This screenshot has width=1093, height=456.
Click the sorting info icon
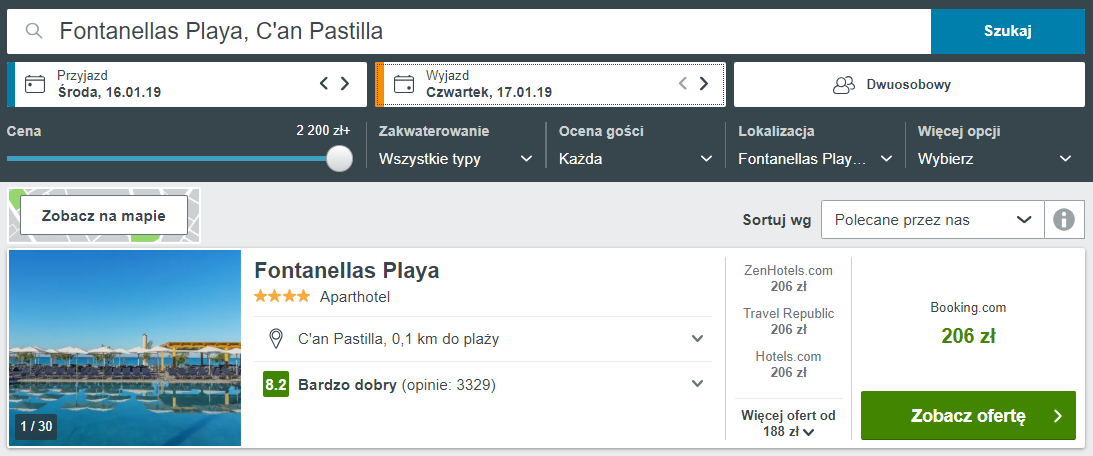1064,219
